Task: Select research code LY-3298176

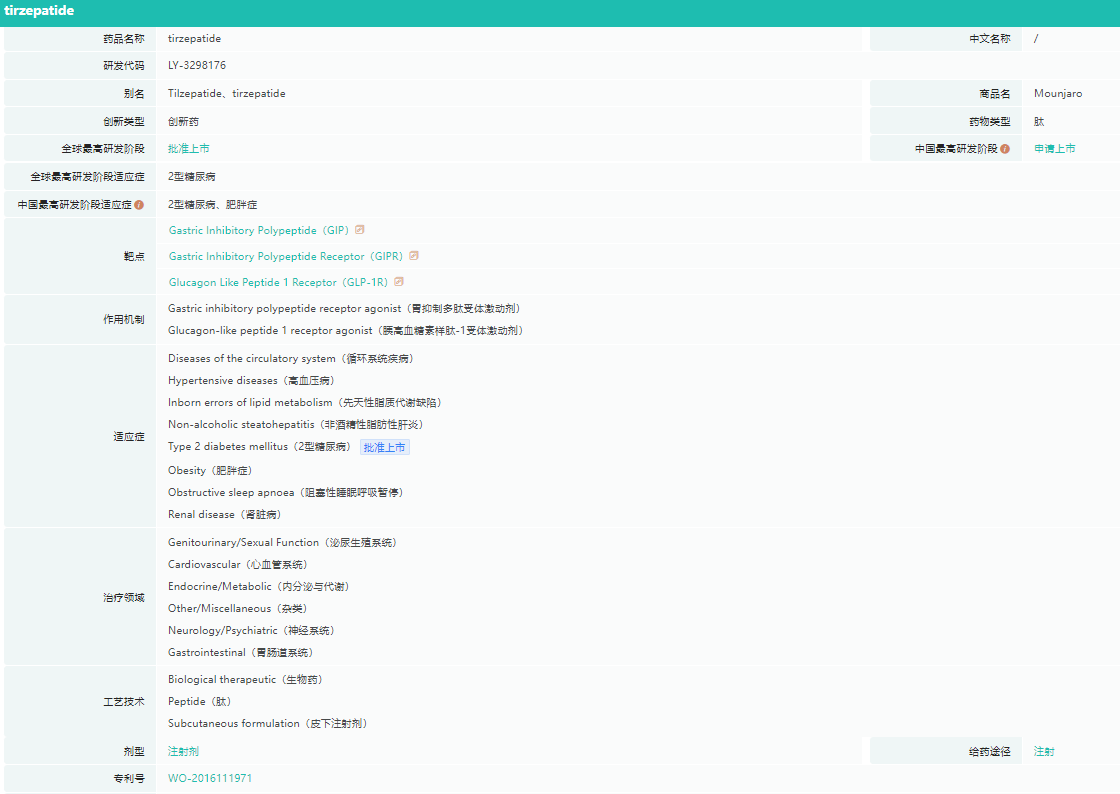Action: point(197,65)
